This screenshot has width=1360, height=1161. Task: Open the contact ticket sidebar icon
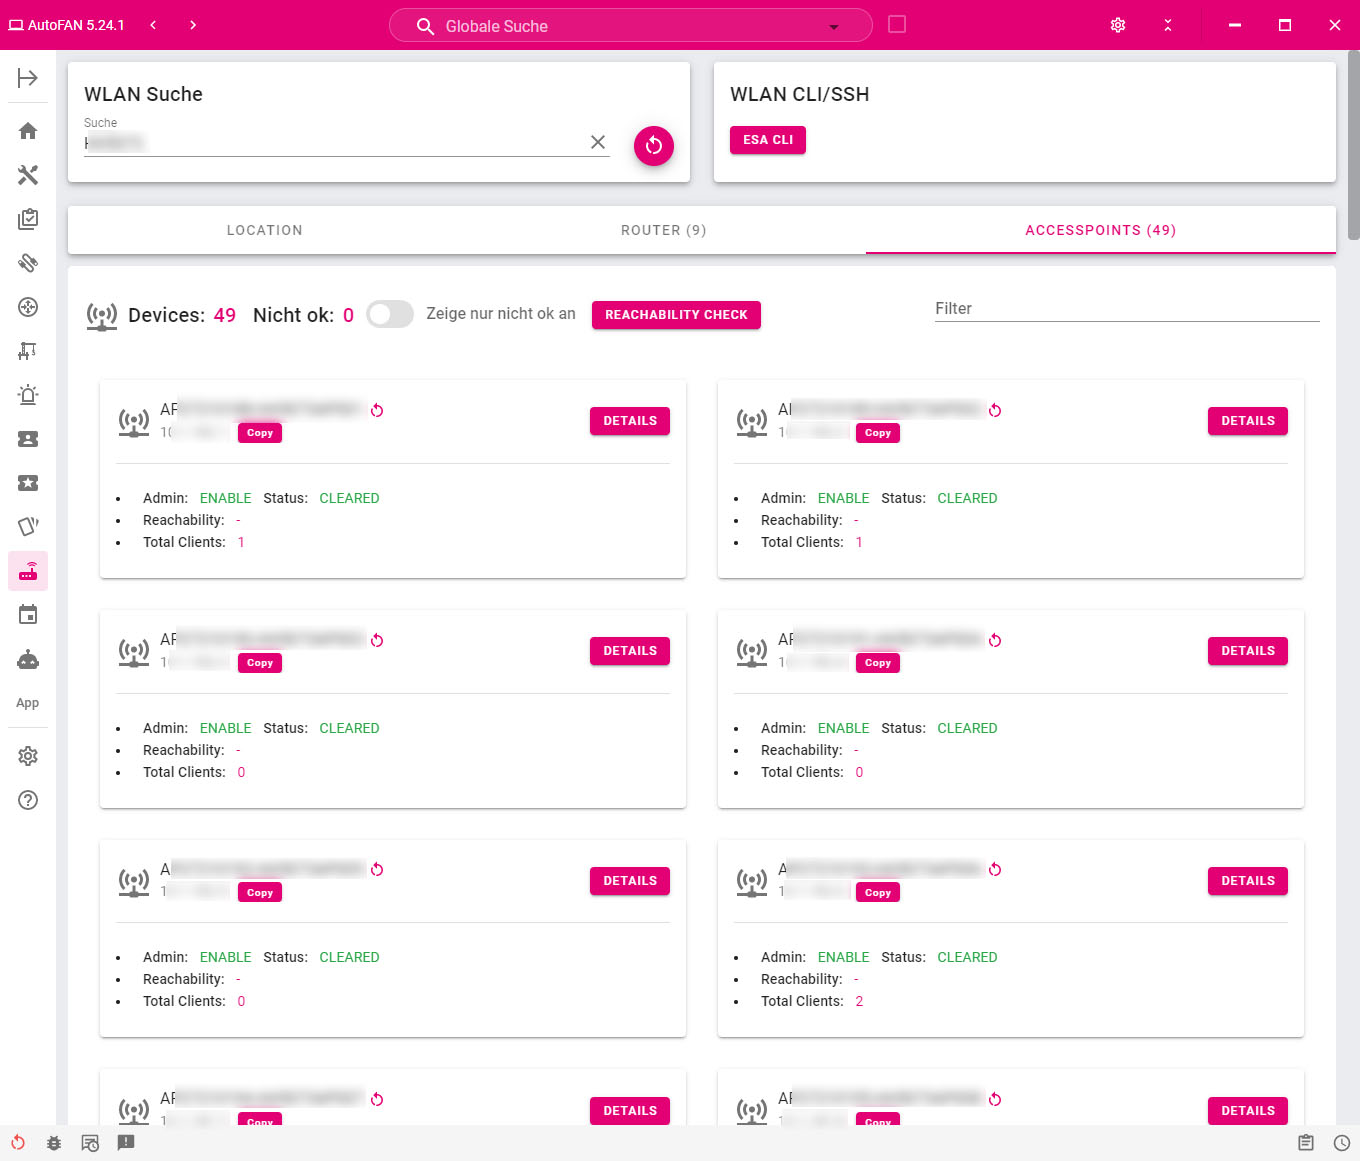click(x=28, y=439)
